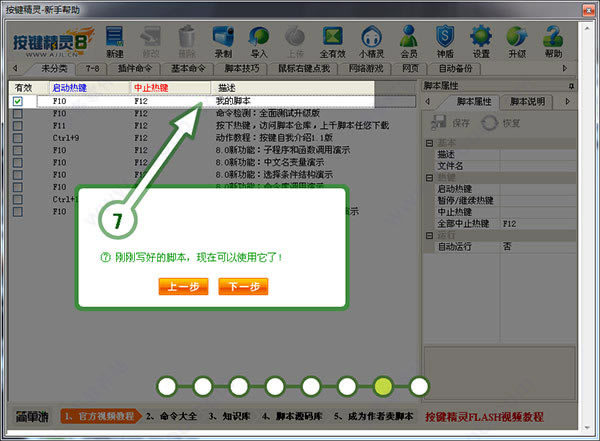Collapse the 基本 property group
The image size is (600, 441).
pyautogui.click(x=429, y=143)
